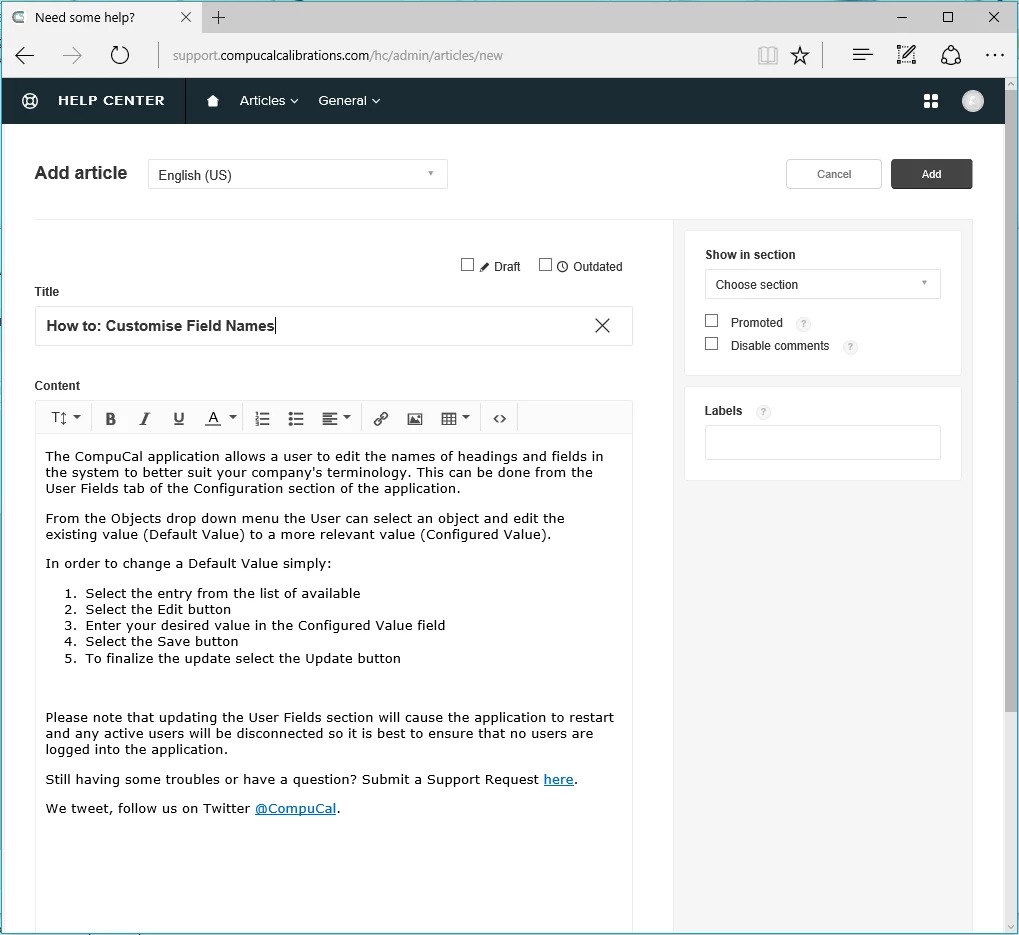The height and width of the screenshot is (935, 1019).
Task: Click 'Select the Save button' list item
Action: coord(162,641)
